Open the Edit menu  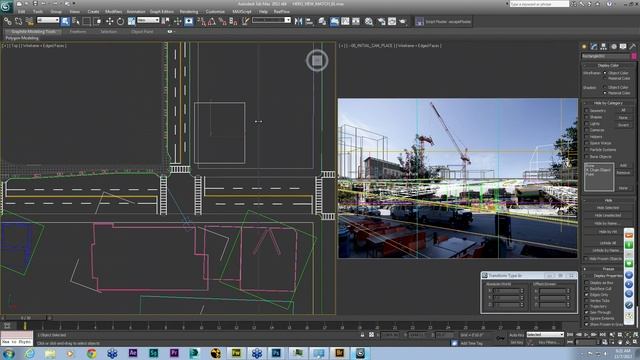21,11
